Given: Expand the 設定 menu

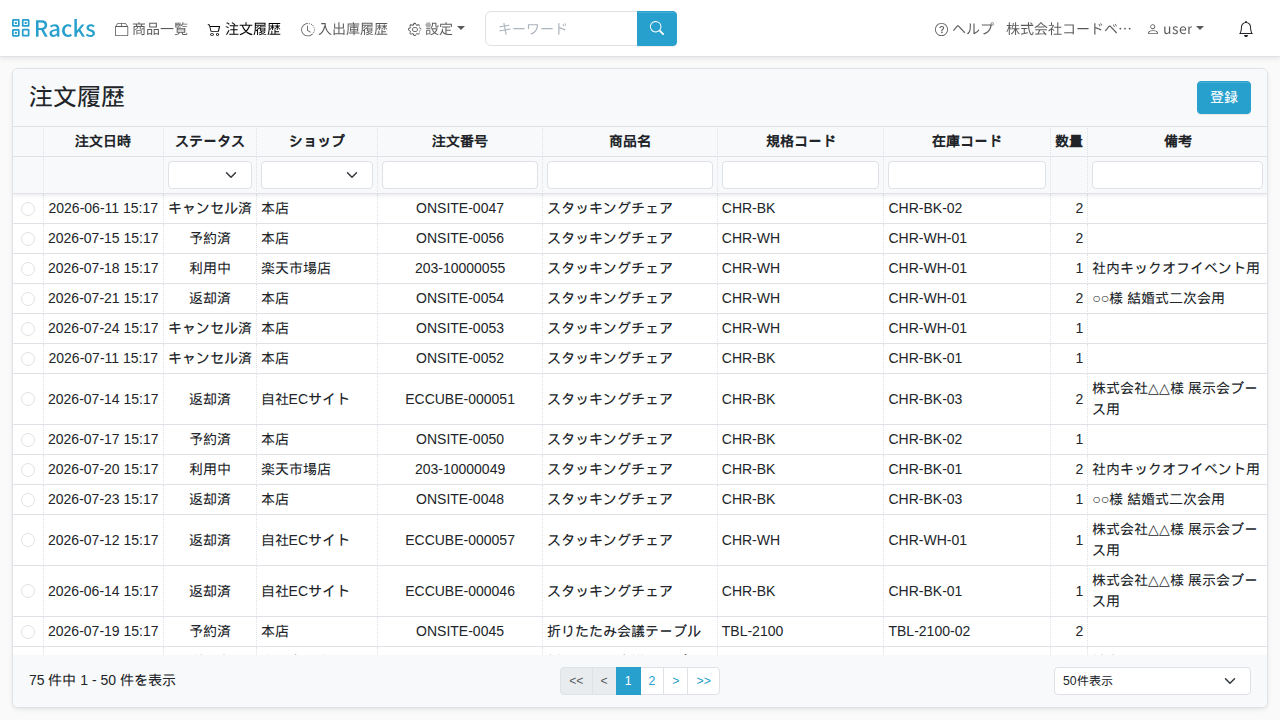Looking at the screenshot, I should click(436, 29).
